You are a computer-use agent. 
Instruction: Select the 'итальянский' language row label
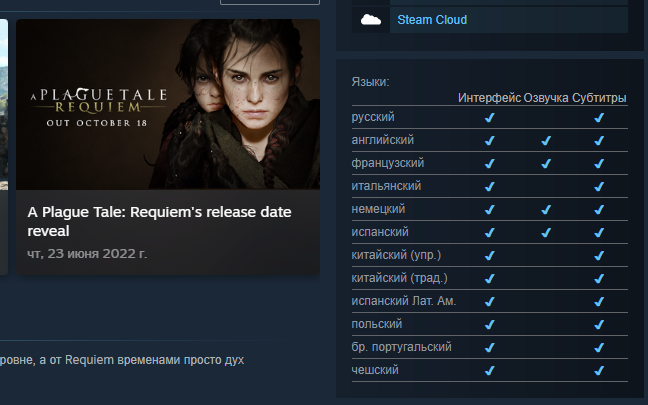tap(386, 186)
